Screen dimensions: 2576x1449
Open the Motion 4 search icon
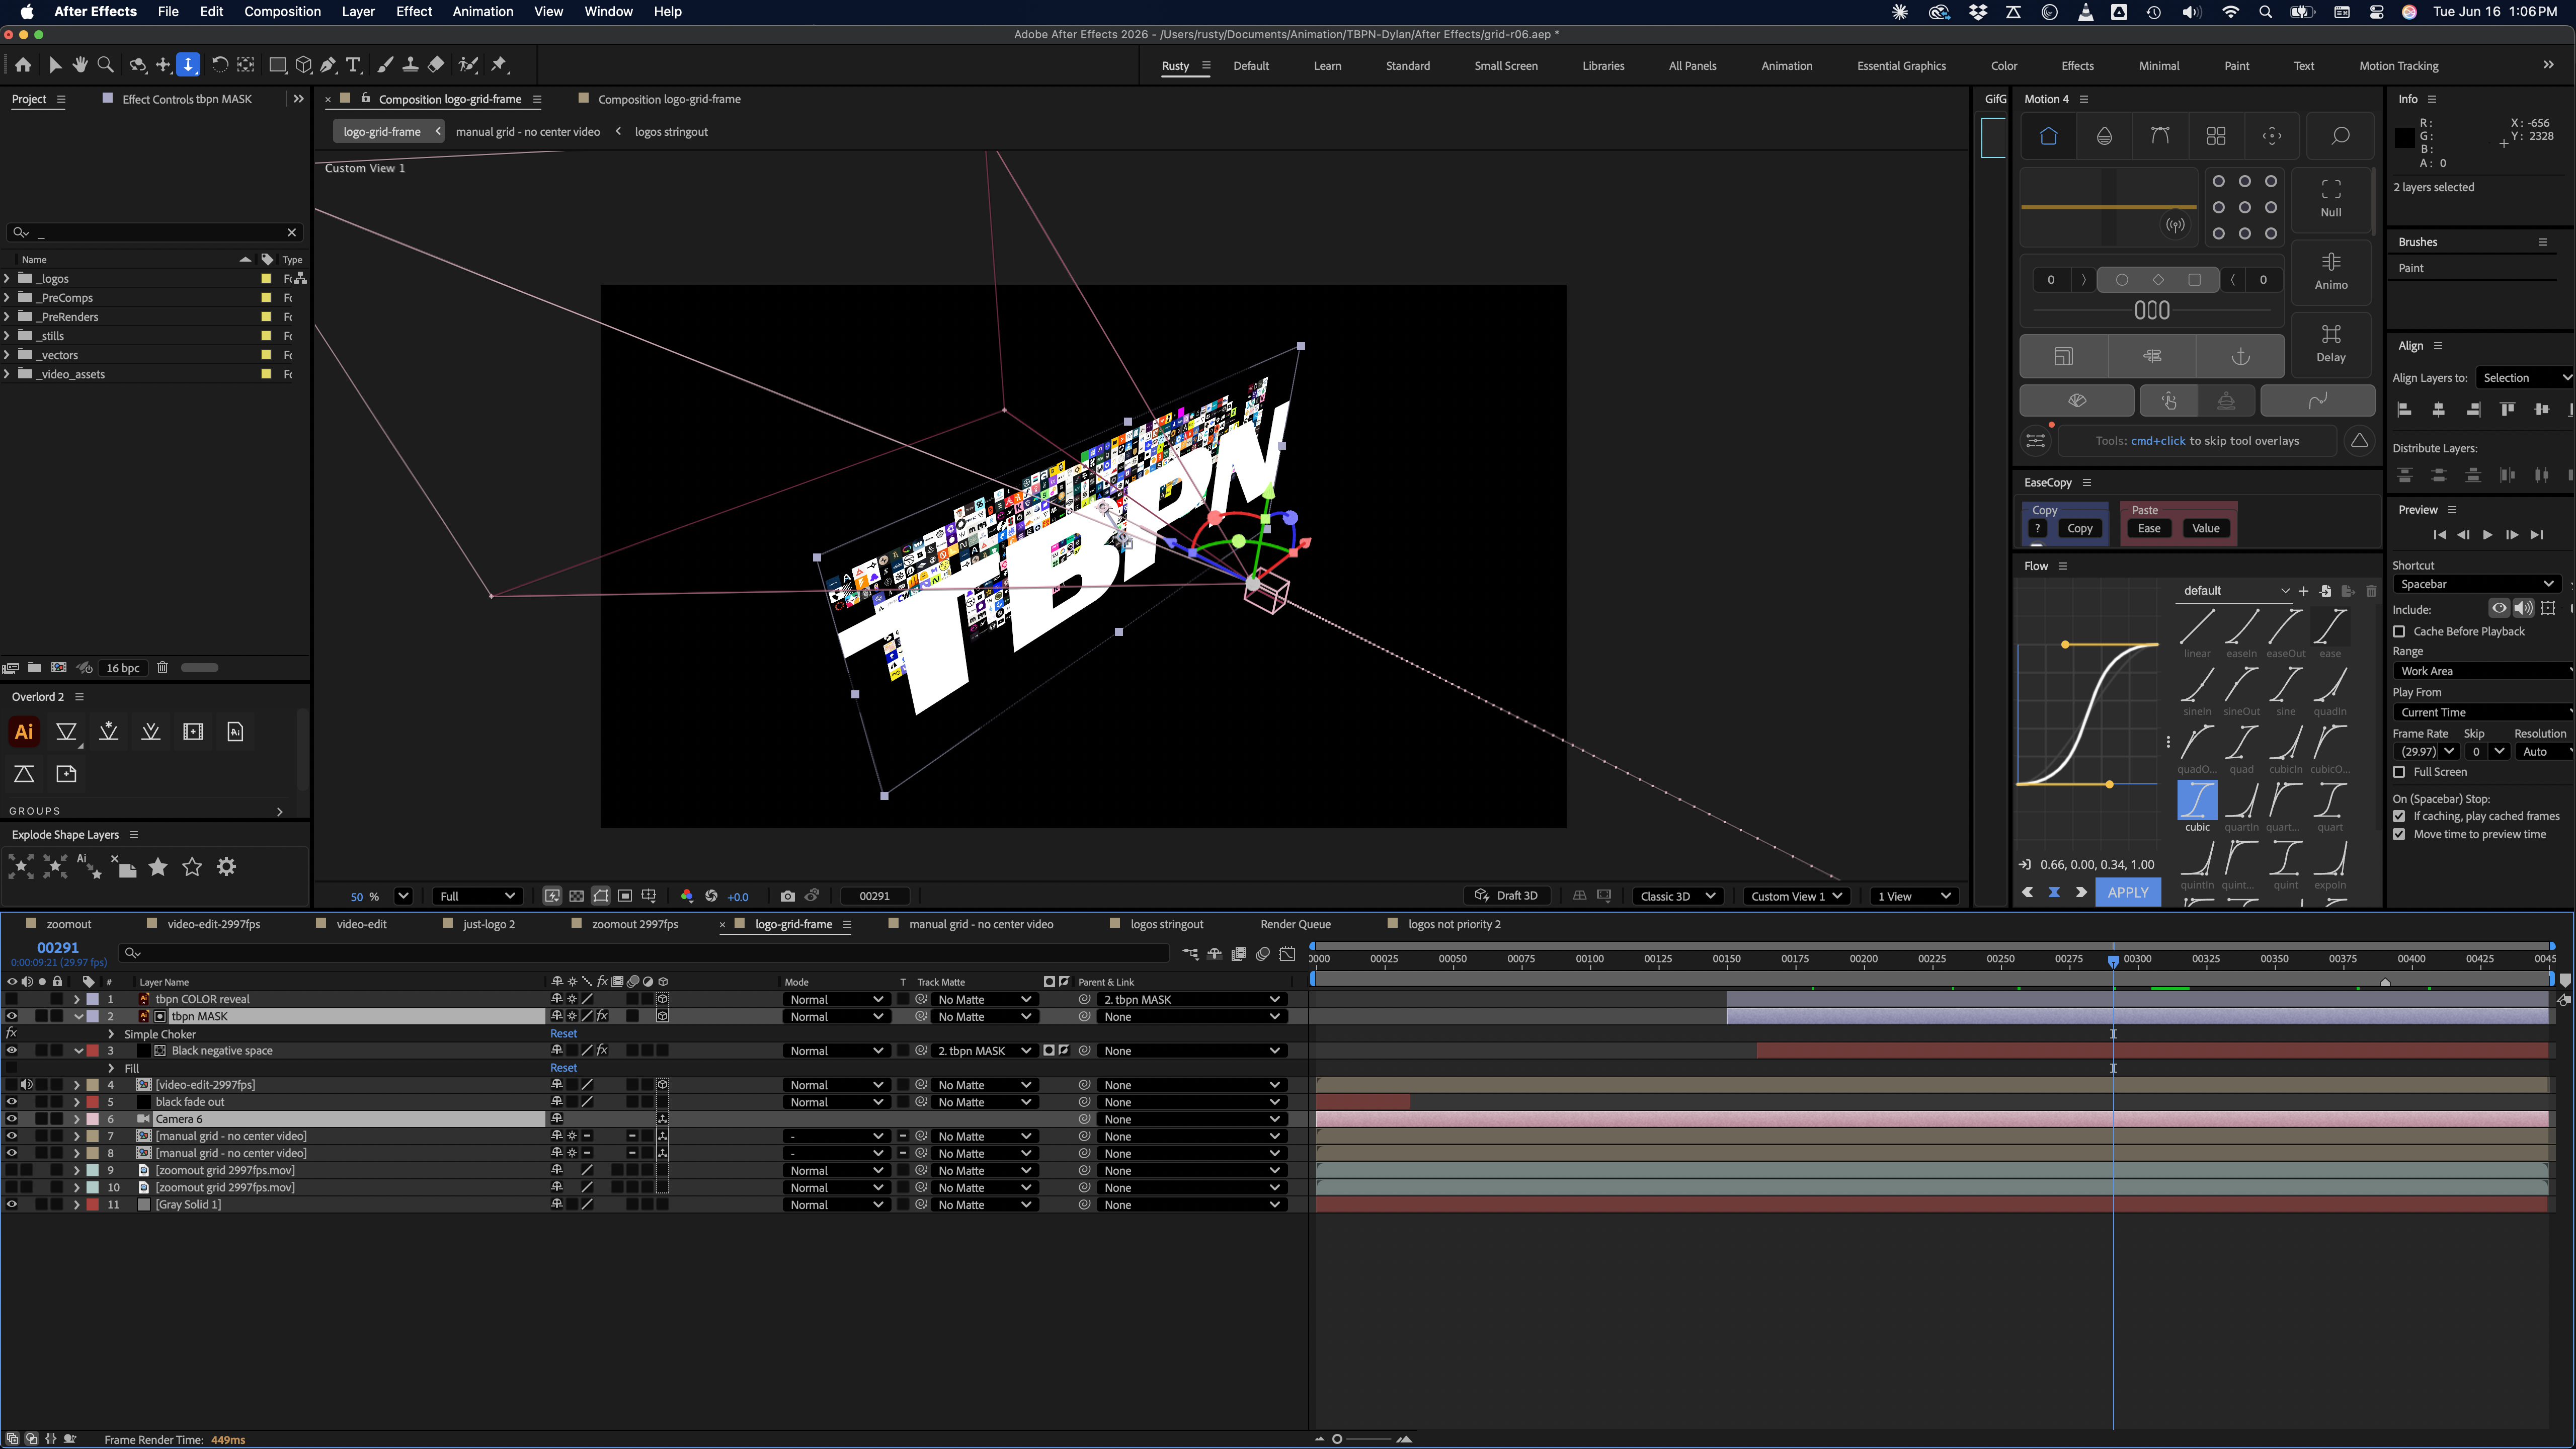coord(2340,136)
